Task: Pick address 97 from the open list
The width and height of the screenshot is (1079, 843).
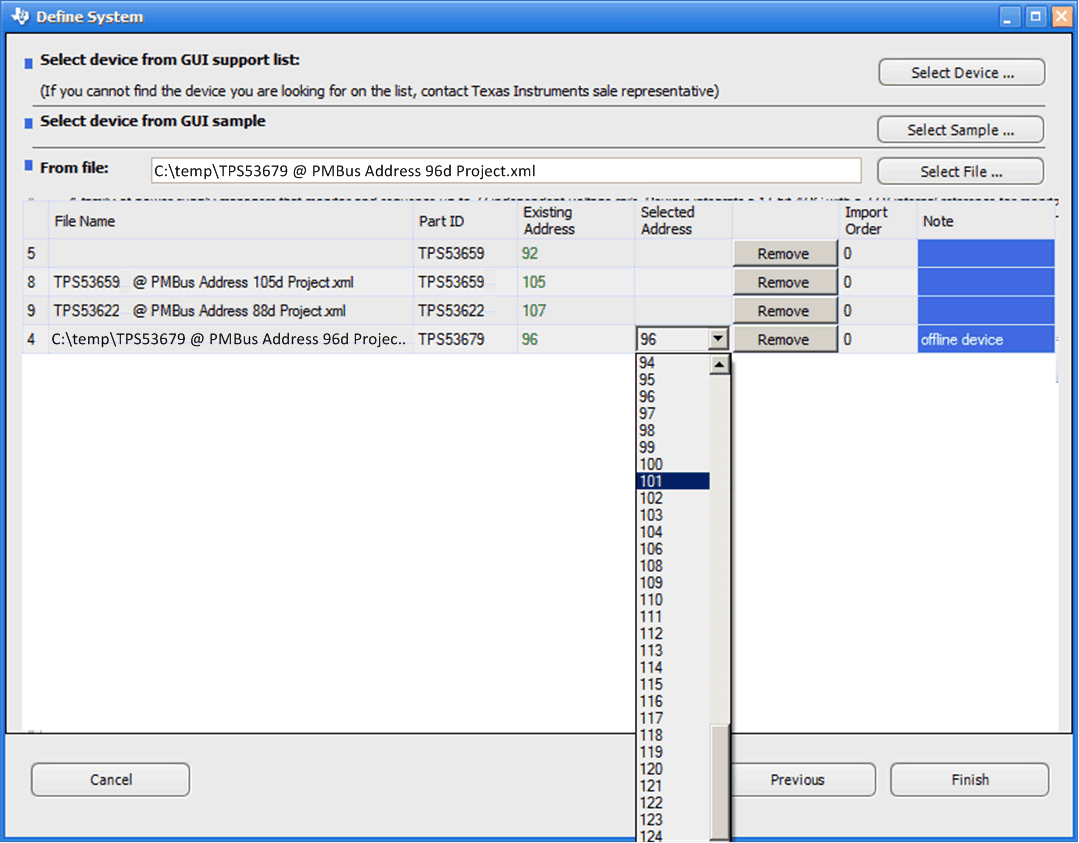Action: [x=672, y=414]
